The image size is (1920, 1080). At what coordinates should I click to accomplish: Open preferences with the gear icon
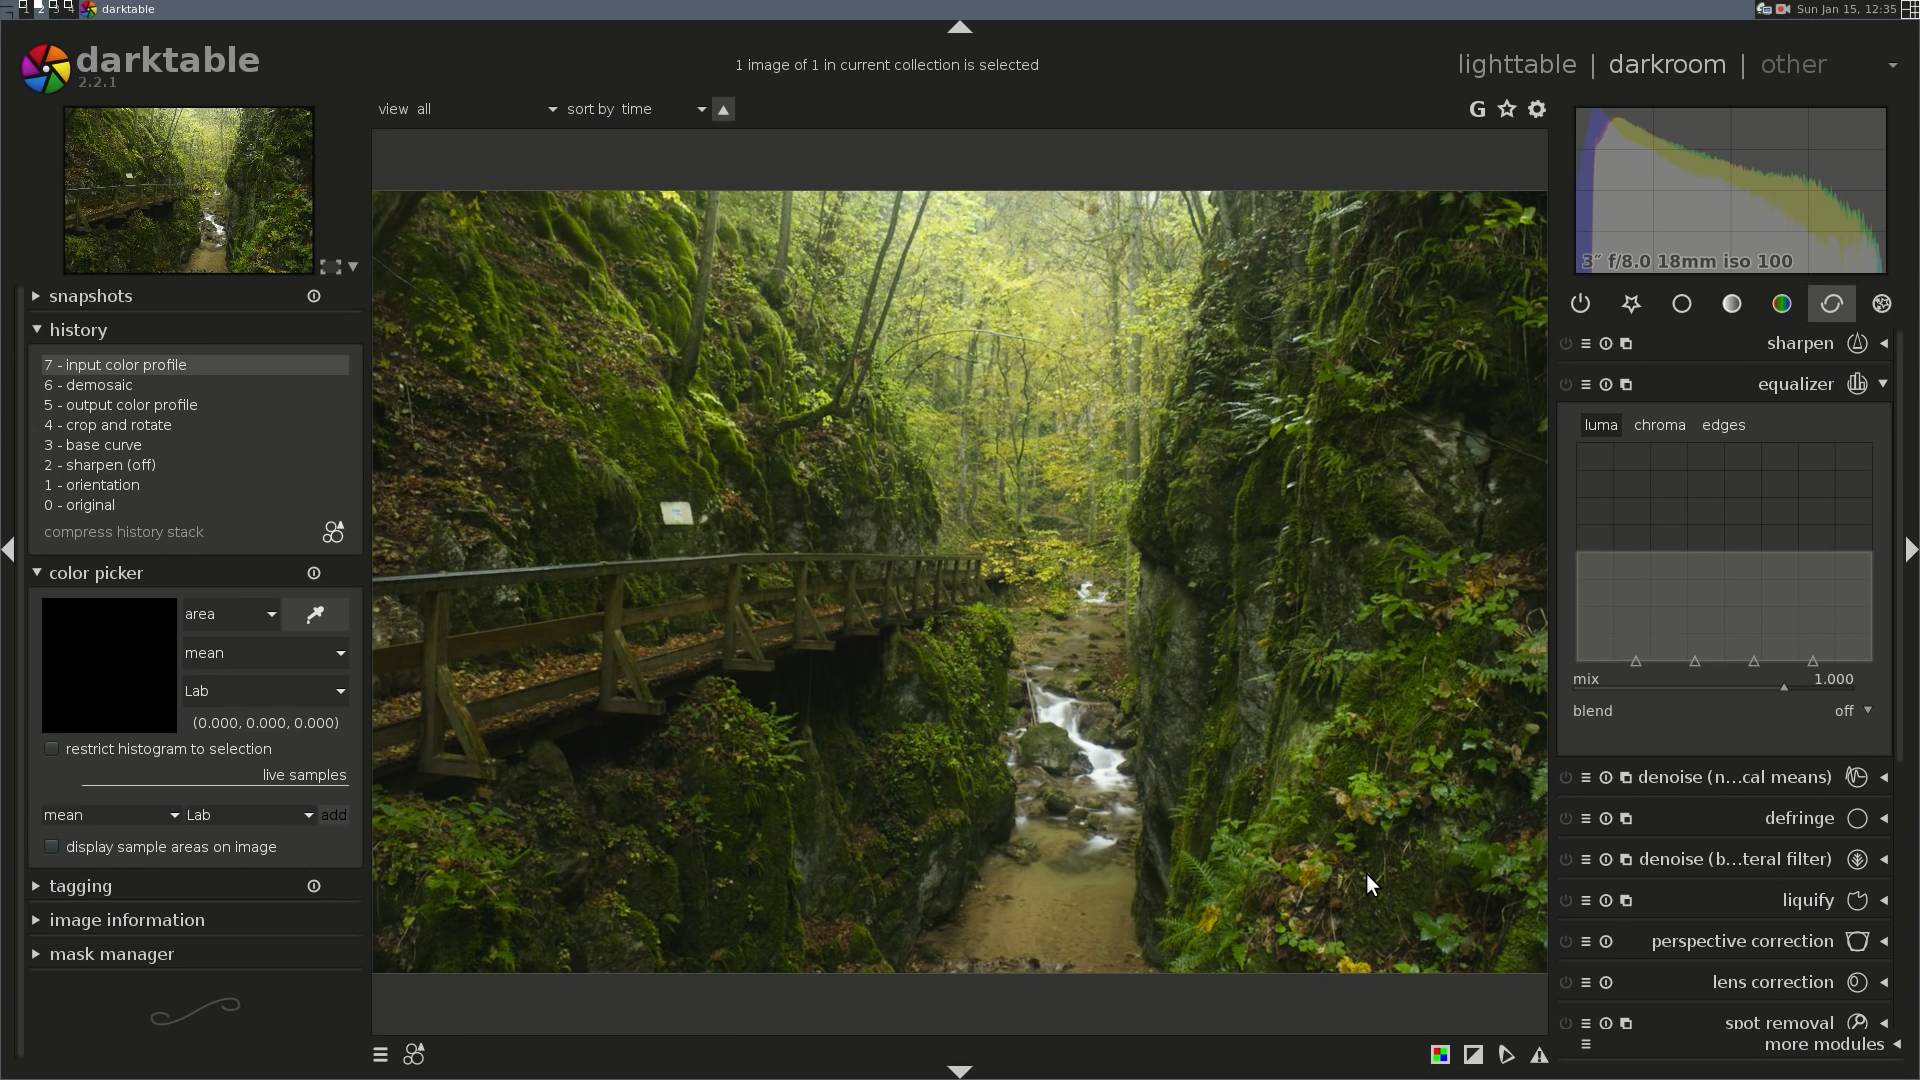point(1537,110)
